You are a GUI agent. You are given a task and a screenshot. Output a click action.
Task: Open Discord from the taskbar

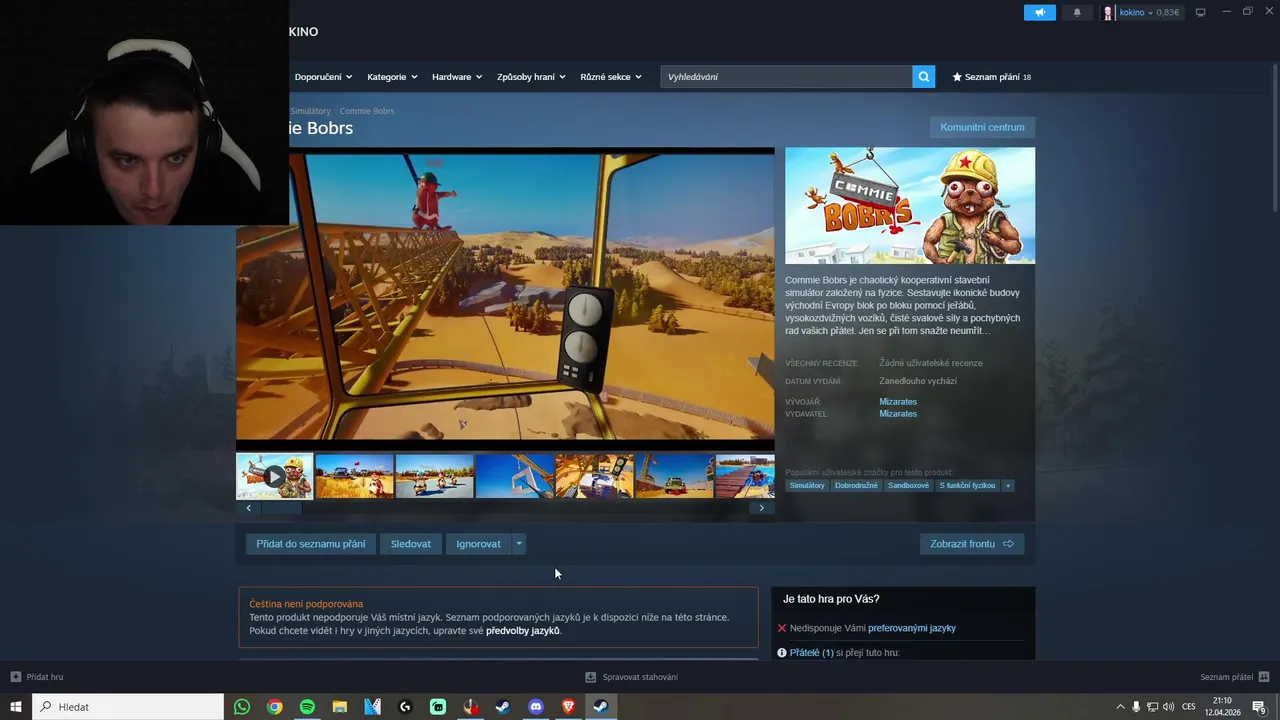tap(536, 707)
